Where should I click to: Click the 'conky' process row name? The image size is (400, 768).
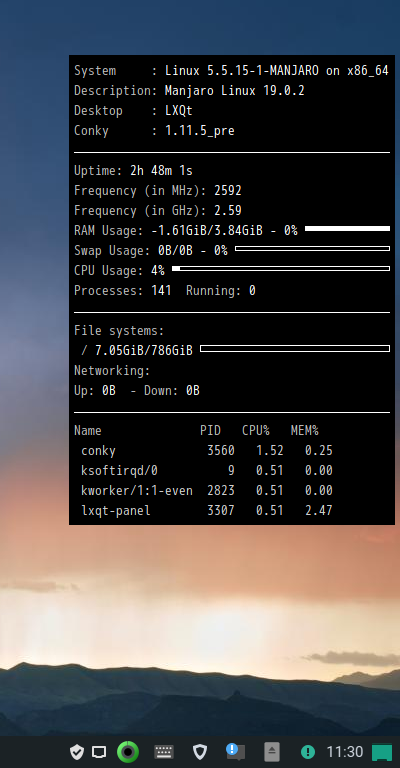coord(98,451)
